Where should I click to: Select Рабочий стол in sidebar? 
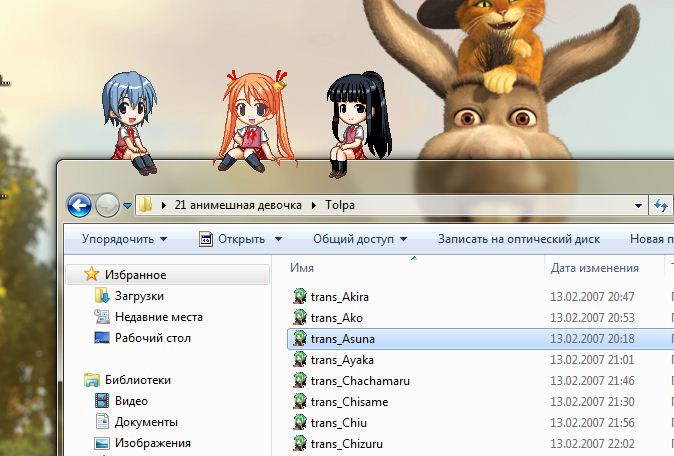click(153, 338)
